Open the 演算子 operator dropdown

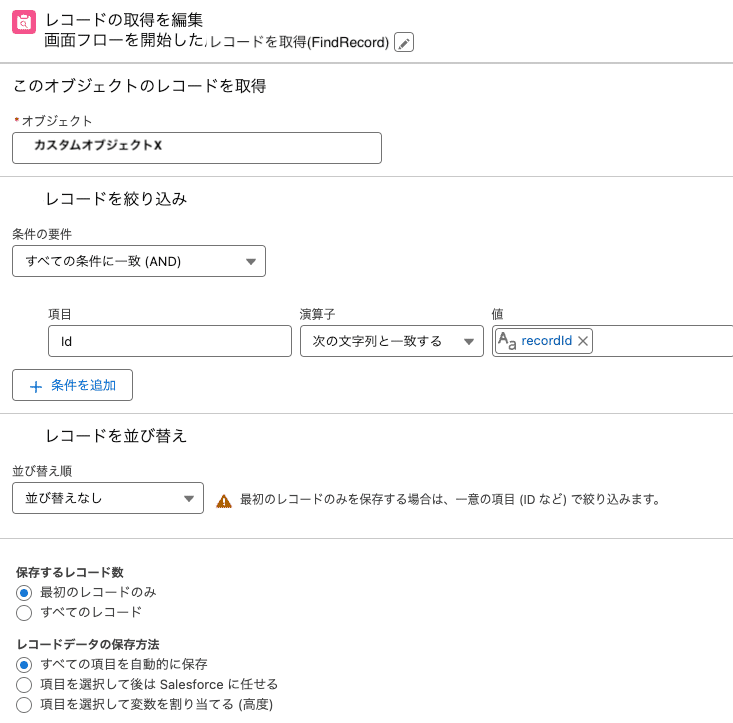(x=392, y=341)
